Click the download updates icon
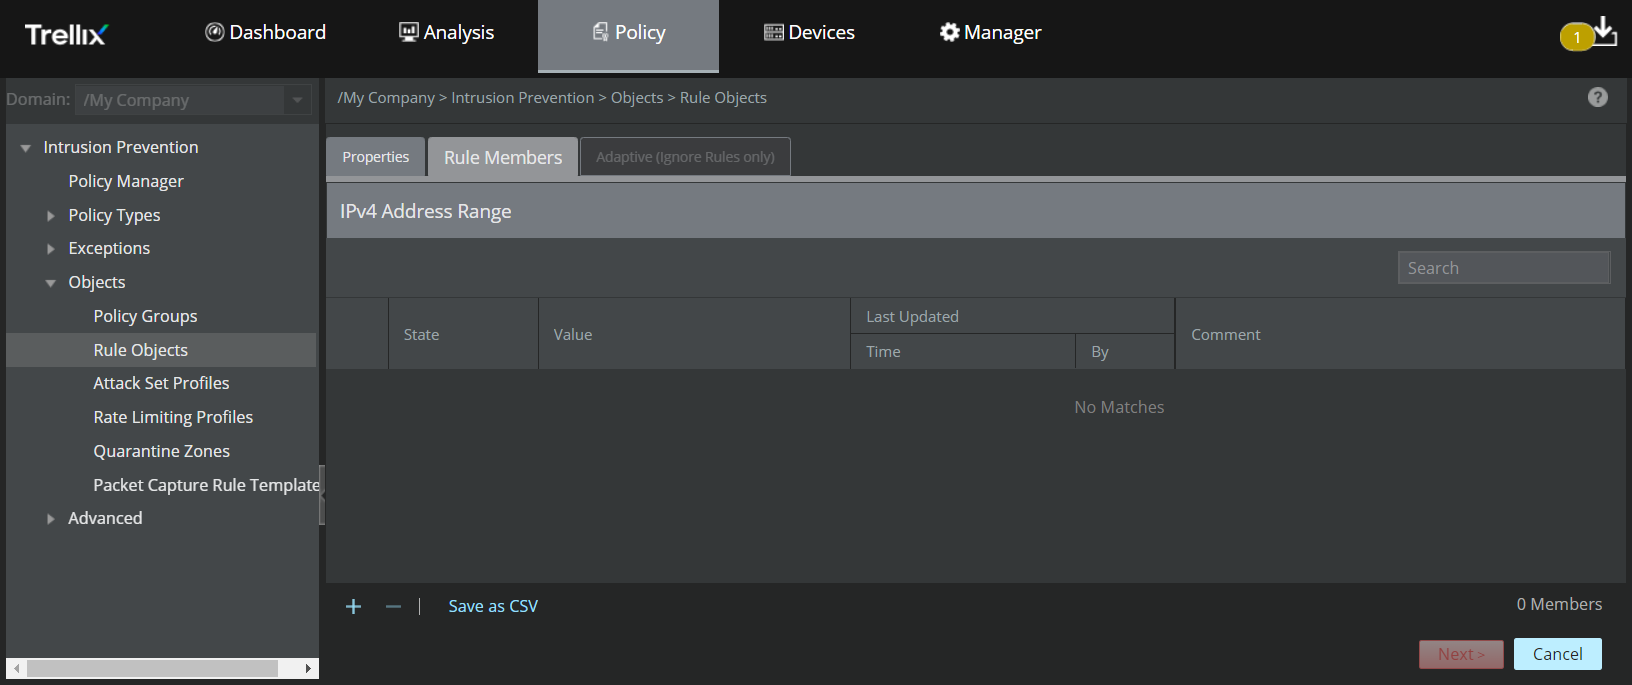Screen dimensions: 1632x685 click(1604, 31)
